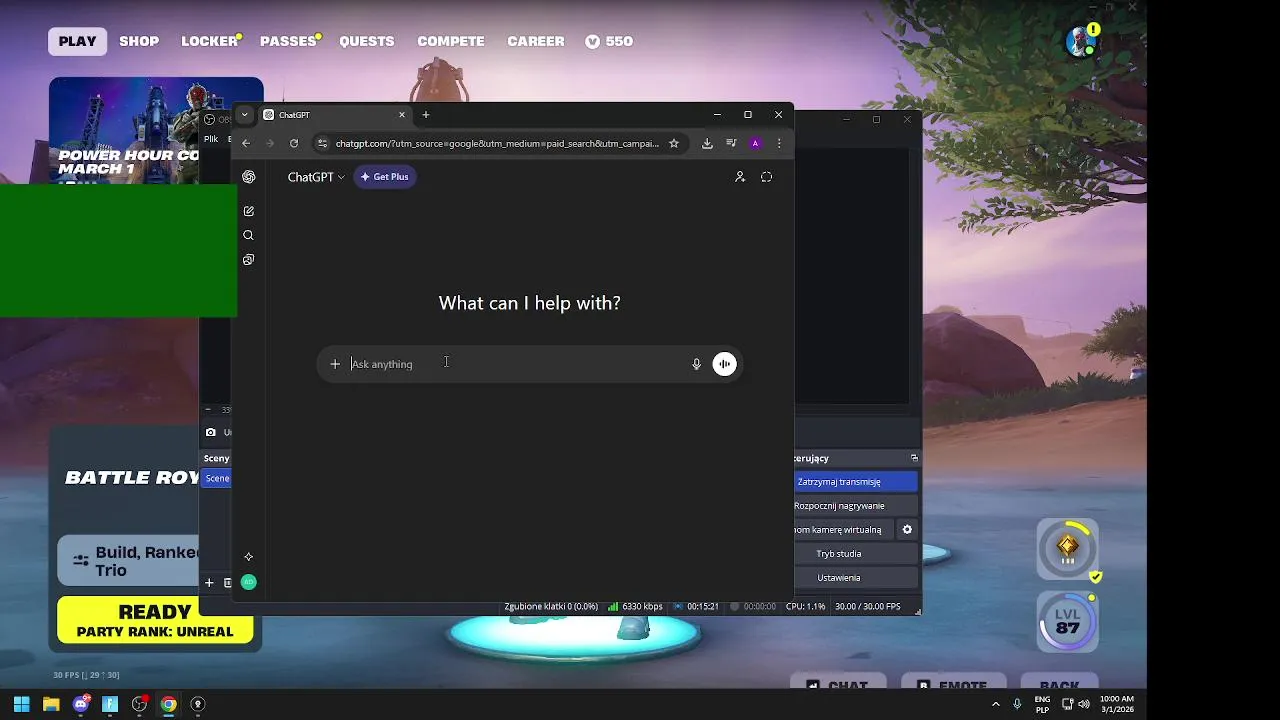1280x720 pixels.
Task: Change the Build, Ranked Trio mode selector
Action: 130,561
